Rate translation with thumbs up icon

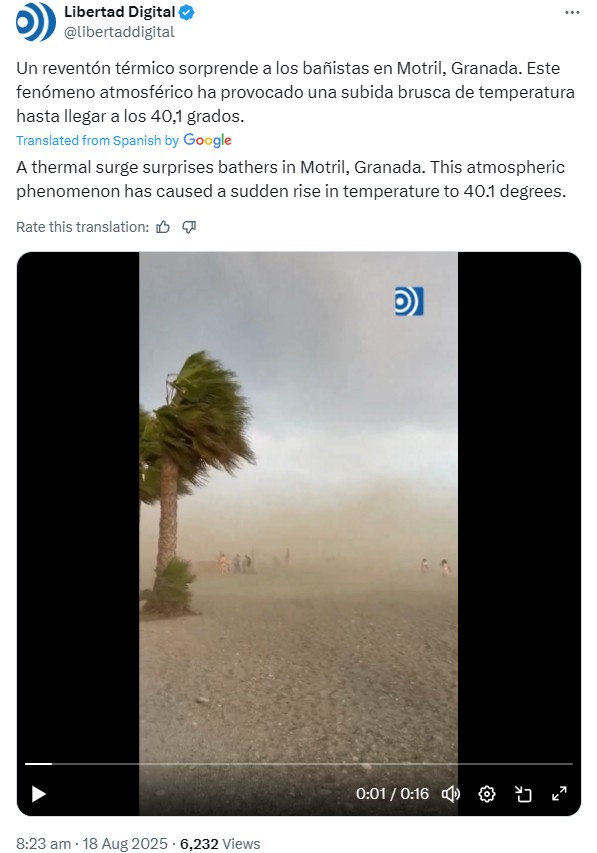pyautogui.click(x=163, y=227)
